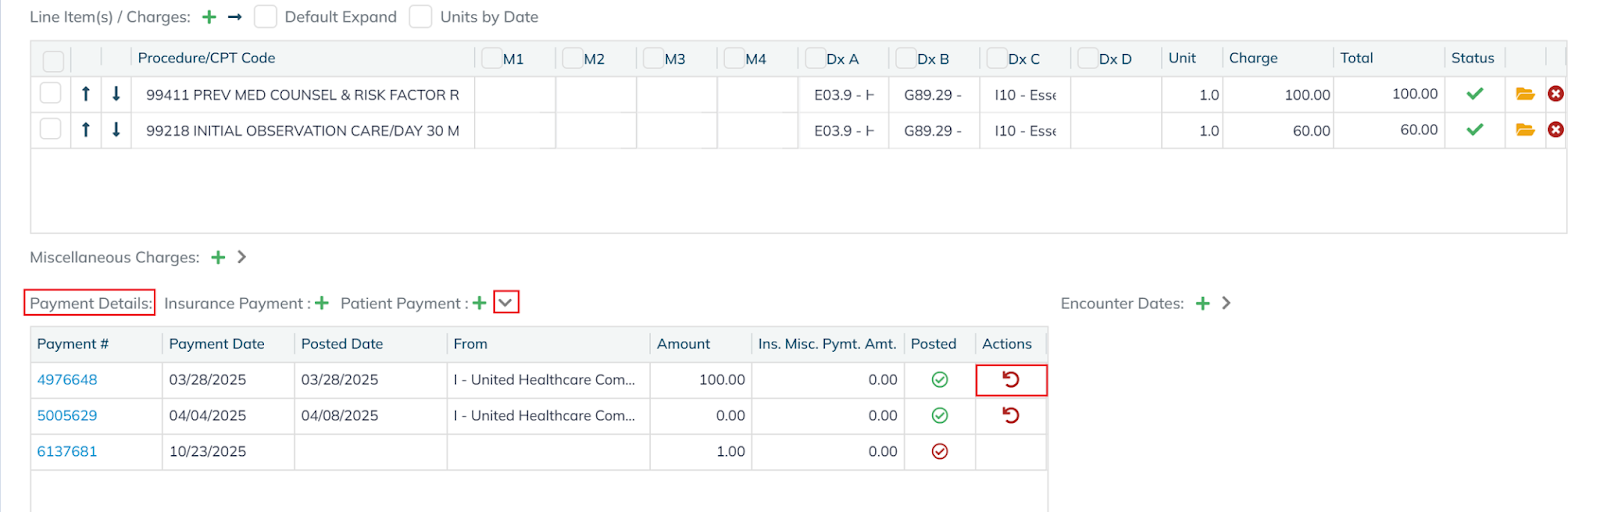Viewport: 1600px width, 512px height.
Task: Move the 99411 line item down
Action: point(116,94)
